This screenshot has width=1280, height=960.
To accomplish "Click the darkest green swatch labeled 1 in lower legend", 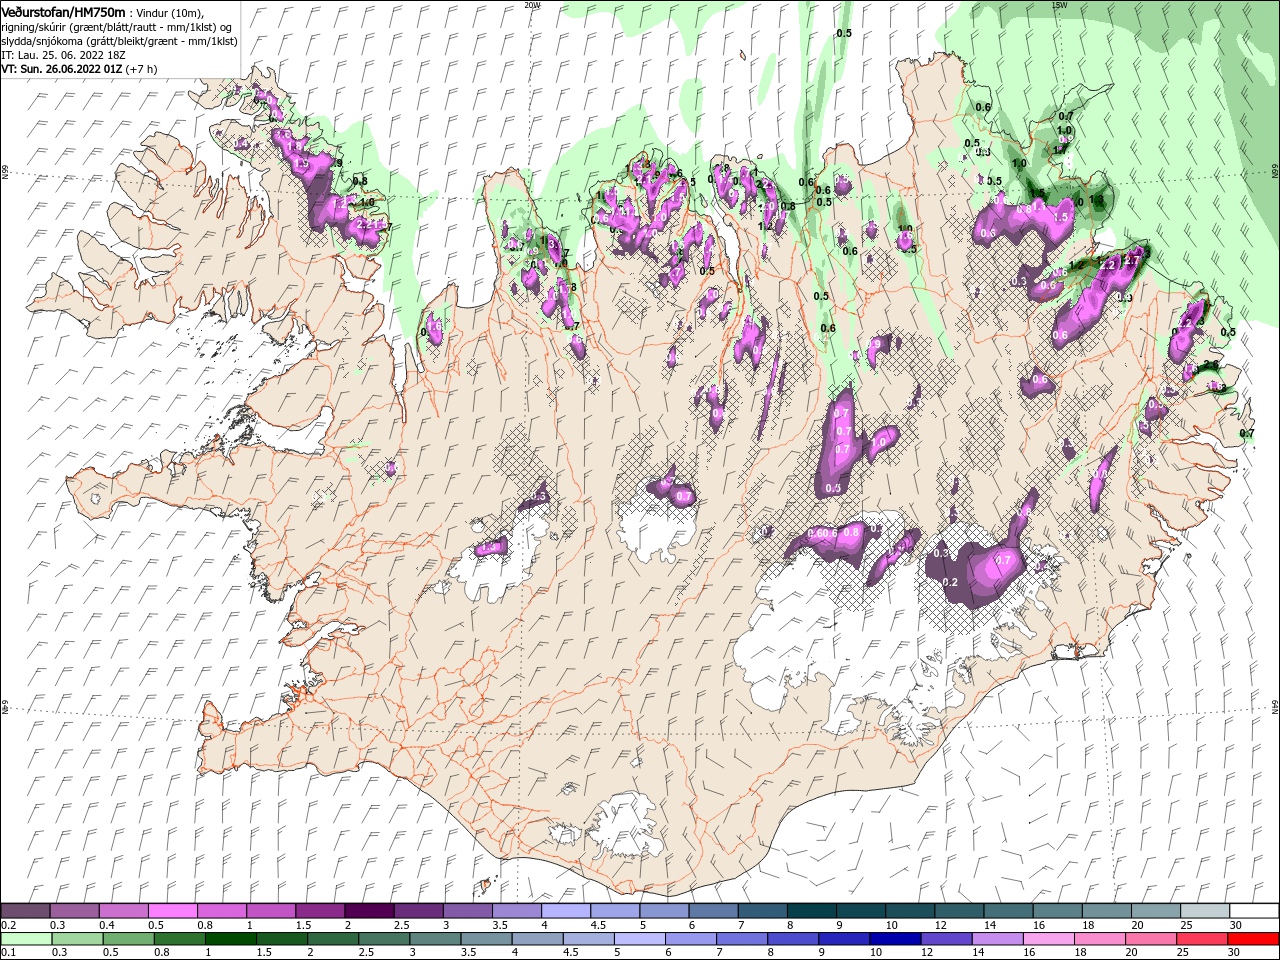I will (232, 939).
